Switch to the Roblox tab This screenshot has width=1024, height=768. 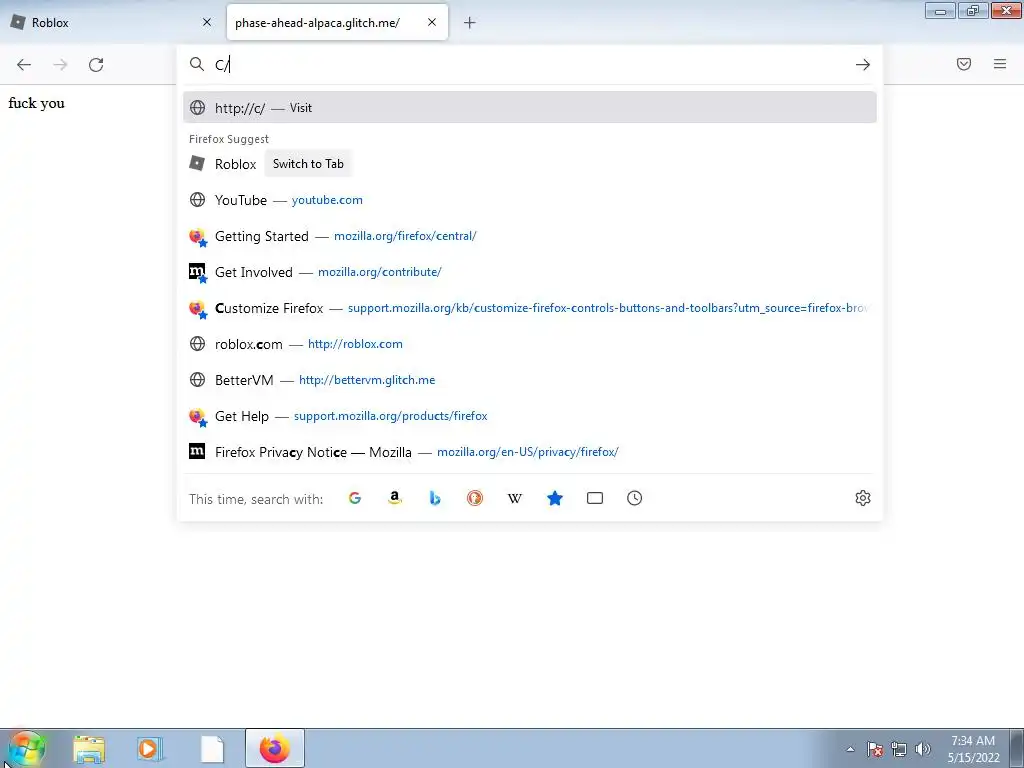(x=111, y=23)
